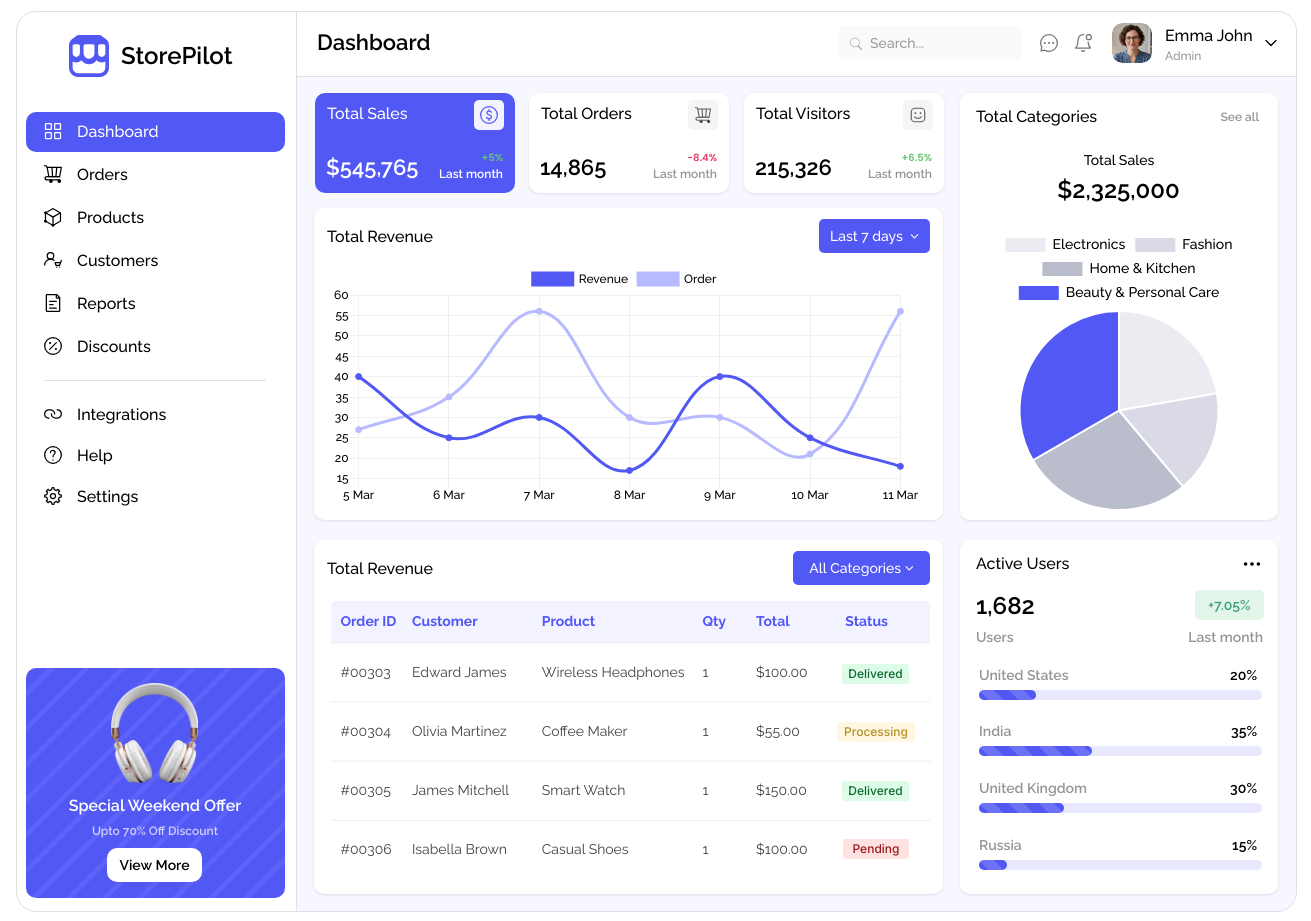The height and width of the screenshot is (921, 1311).
Task: Click the shopping cart icon on Total Orders
Action: coord(703,115)
